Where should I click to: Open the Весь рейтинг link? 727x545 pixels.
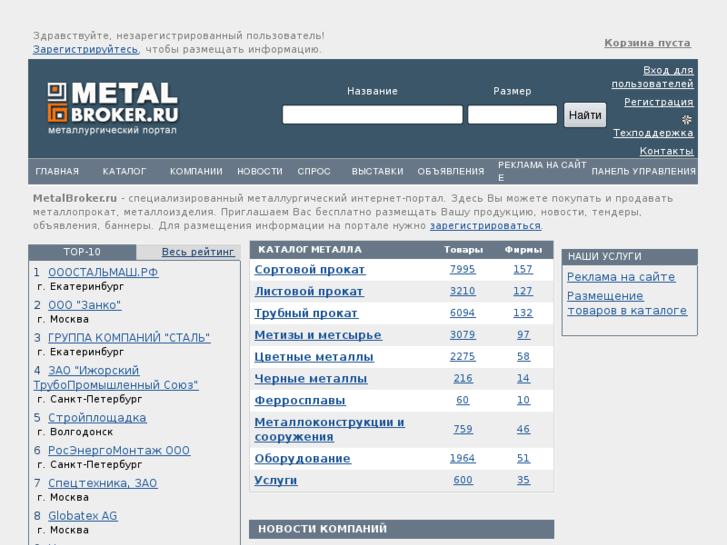pyautogui.click(x=198, y=252)
